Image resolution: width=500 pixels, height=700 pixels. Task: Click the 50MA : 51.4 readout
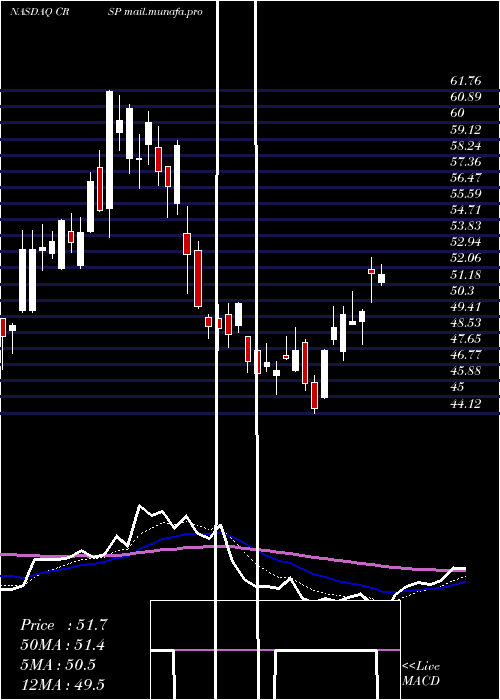[64, 645]
